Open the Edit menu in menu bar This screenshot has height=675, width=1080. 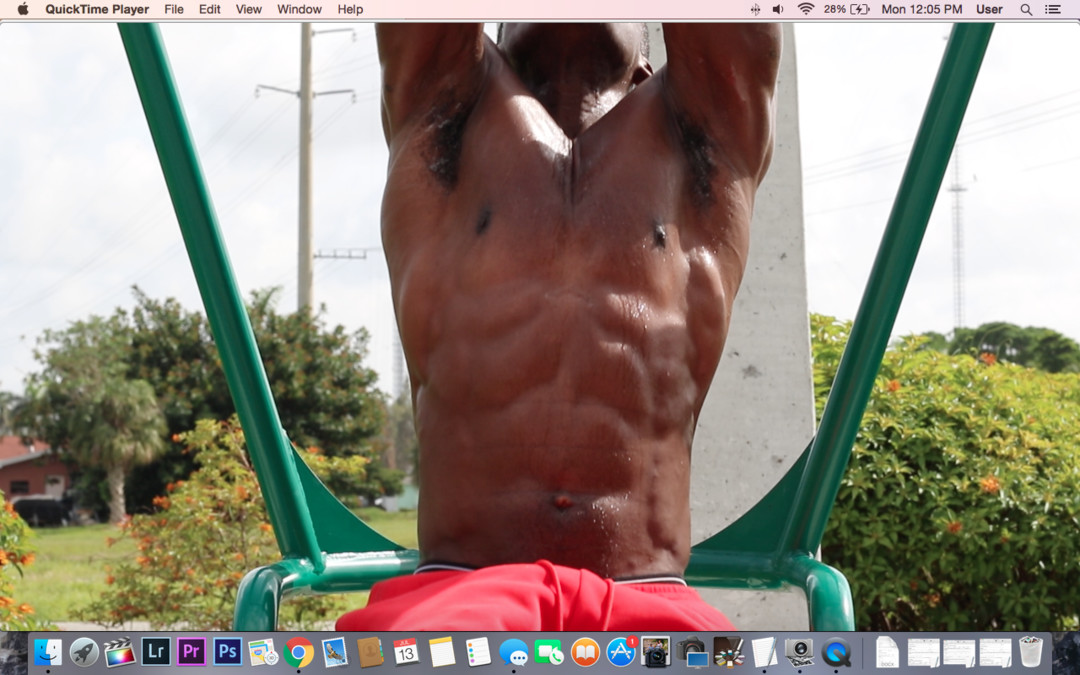pyautogui.click(x=209, y=9)
